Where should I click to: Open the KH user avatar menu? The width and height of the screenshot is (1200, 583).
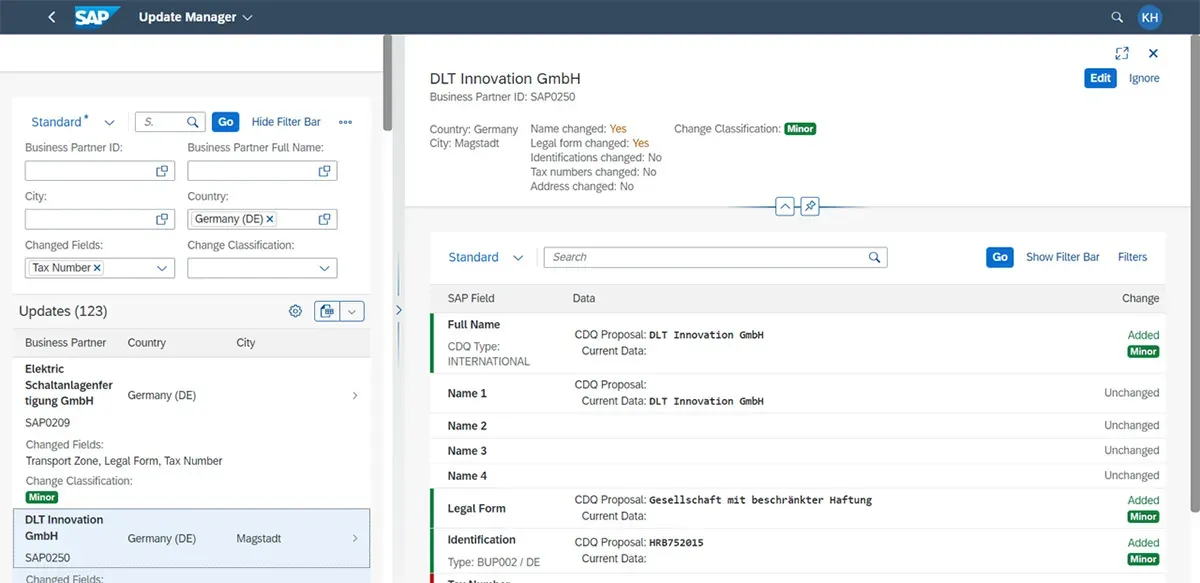pyautogui.click(x=1150, y=17)
